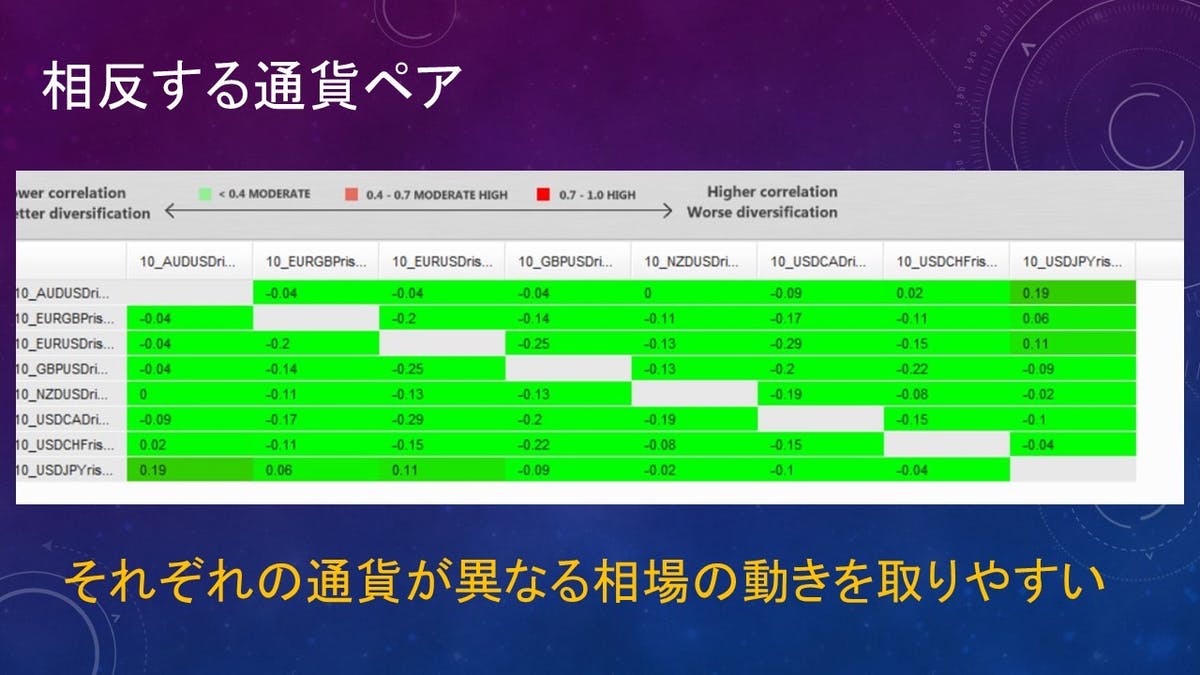The width and height of the screenshot is (1200, 675).
Task: Select the 10_EURUSD column header
Action: (441, 261)
